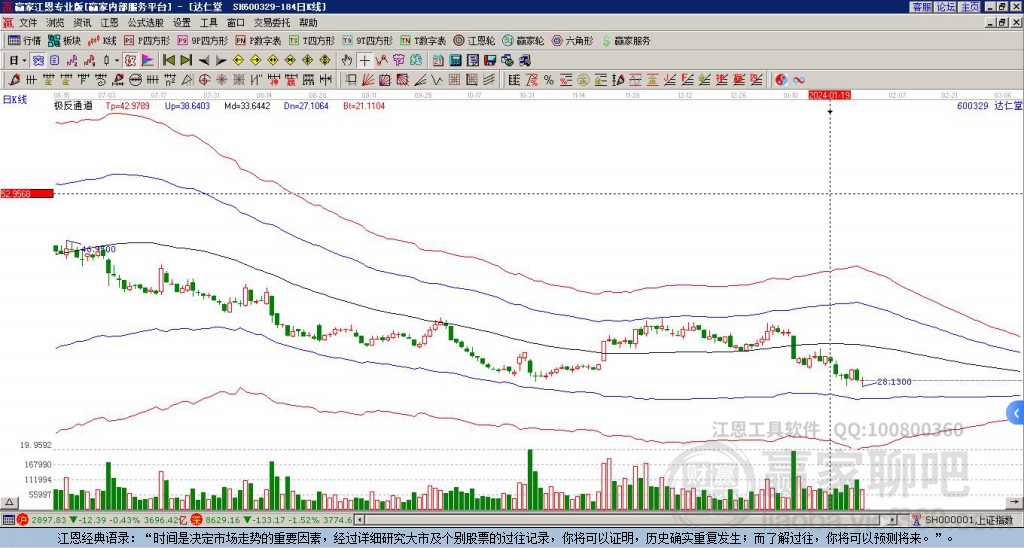Click the horizontal scrollbar right arrow
The height and width of the screenshot is (548, 1024).
[893, 520]
